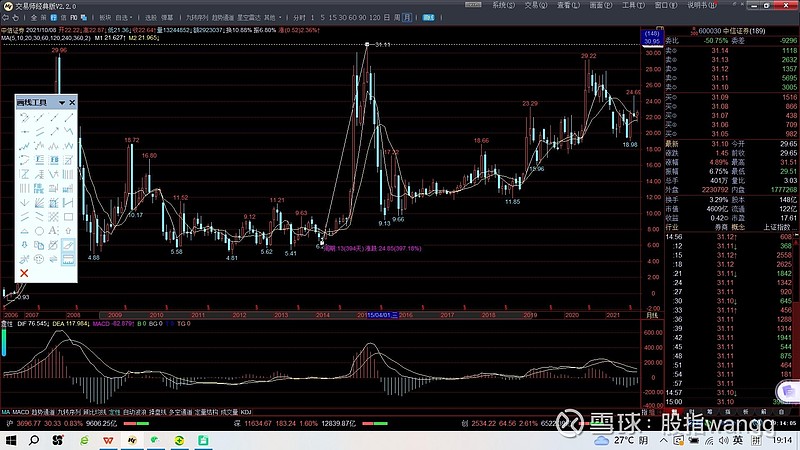Select the text annotation tool
This screenshot has height=450, width=800.
54,231
